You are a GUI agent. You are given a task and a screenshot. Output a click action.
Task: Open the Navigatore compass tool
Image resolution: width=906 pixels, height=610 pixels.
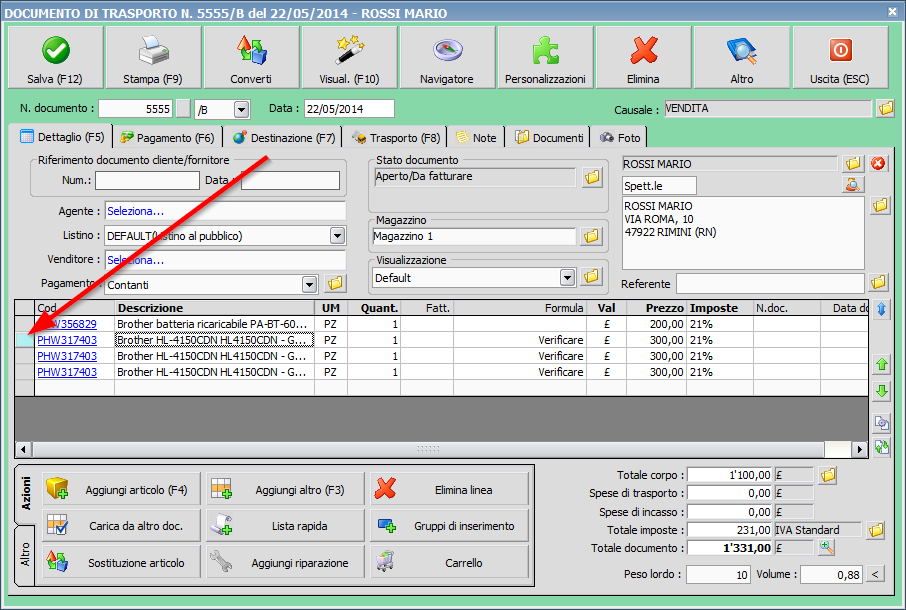[447, 57]
